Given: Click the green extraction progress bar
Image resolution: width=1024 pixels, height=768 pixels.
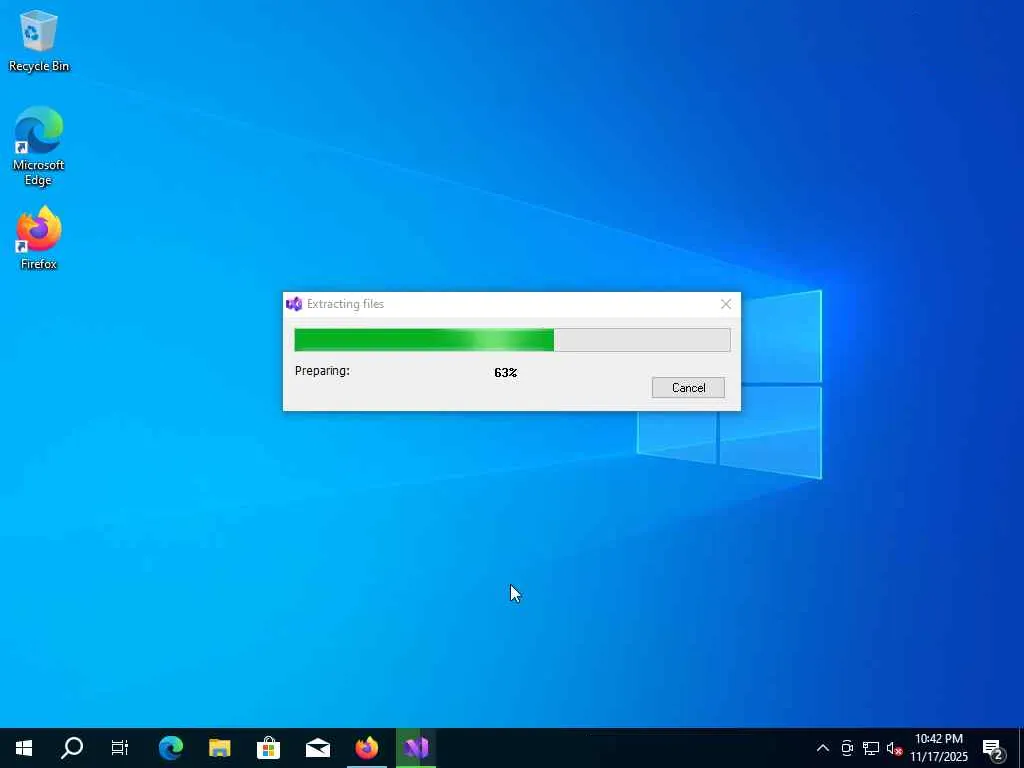Looking at the screenshot, I should (512, 340).
